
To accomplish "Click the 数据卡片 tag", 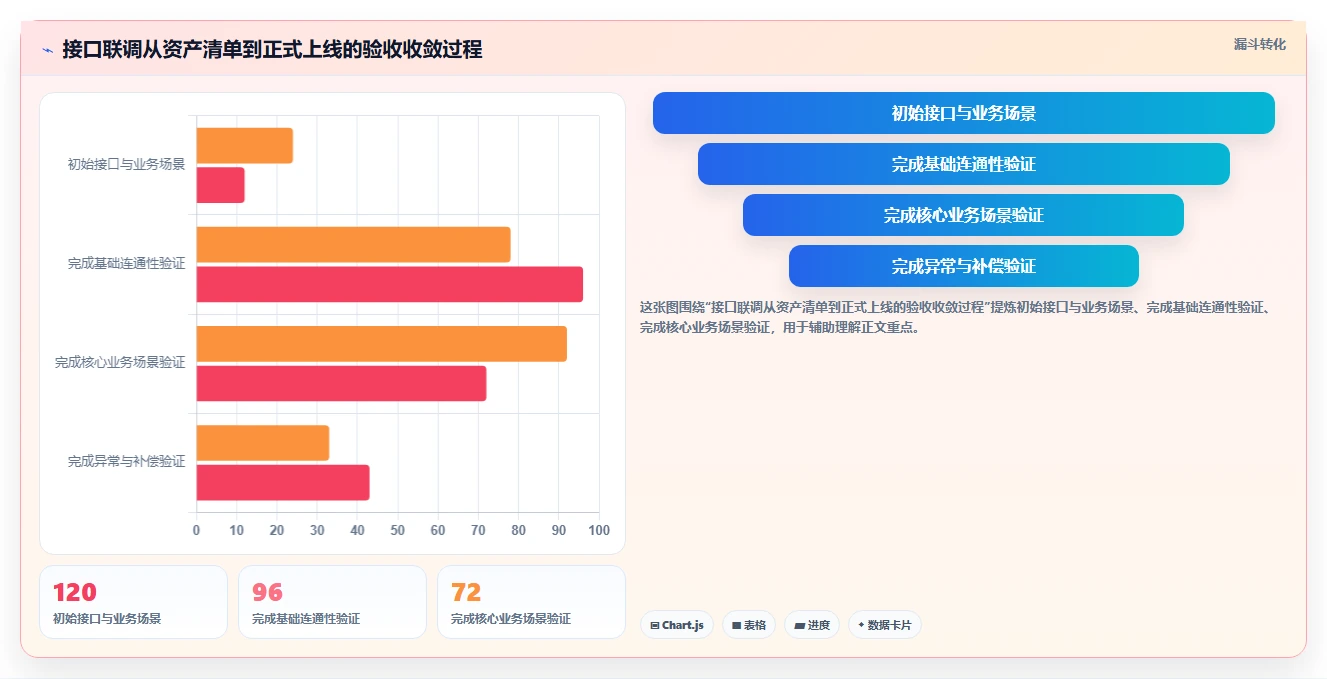I will click(885, 625).
